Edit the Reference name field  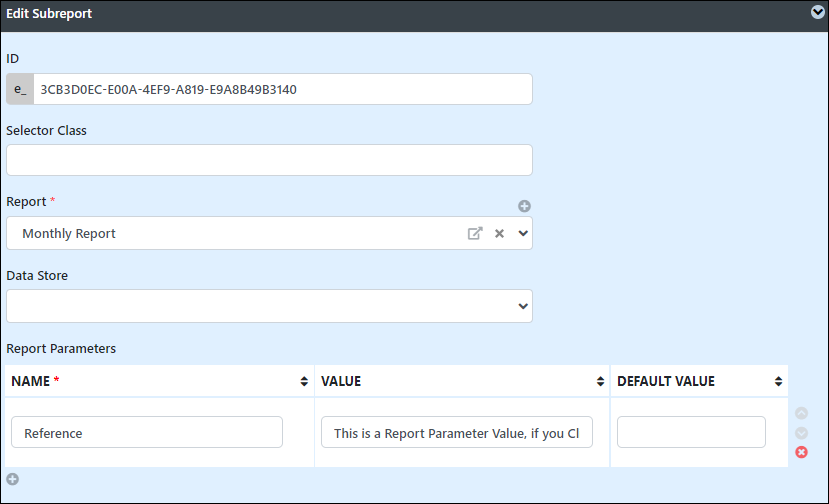(147, 432)
